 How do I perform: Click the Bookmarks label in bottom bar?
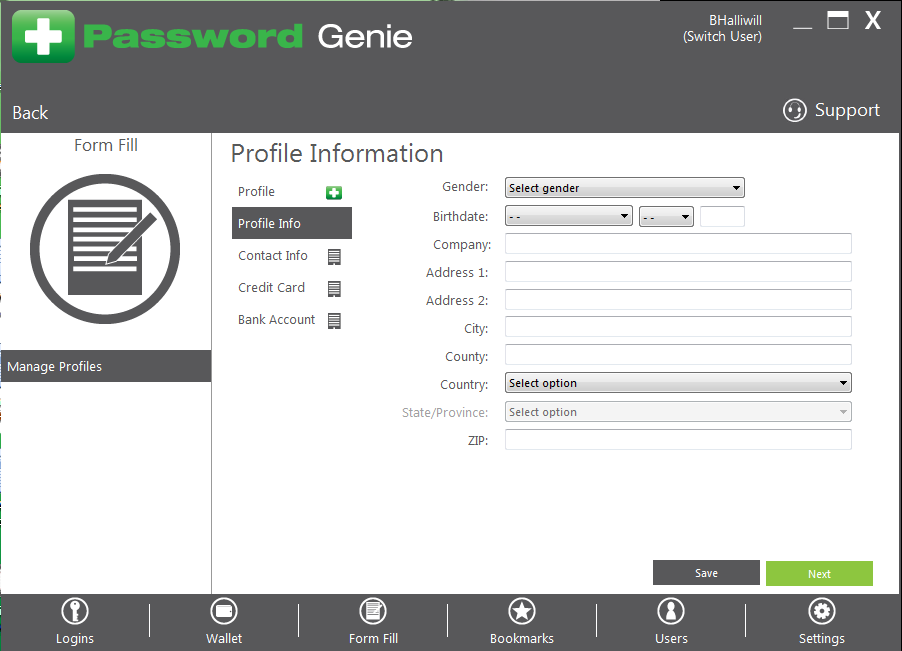(522, 638)
